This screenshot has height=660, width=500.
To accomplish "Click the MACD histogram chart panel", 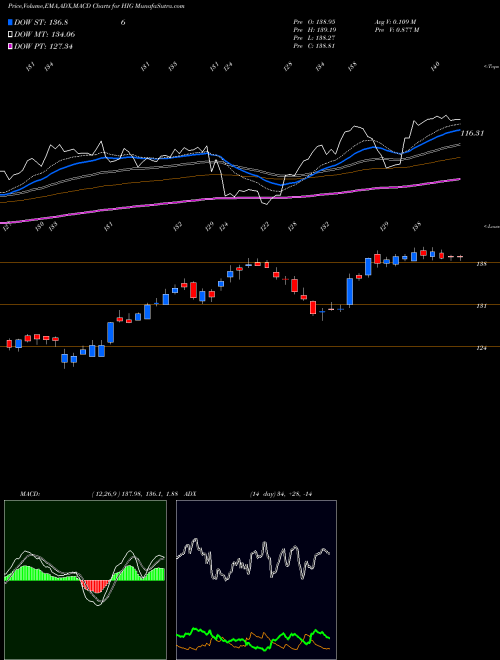I will 85,580.
